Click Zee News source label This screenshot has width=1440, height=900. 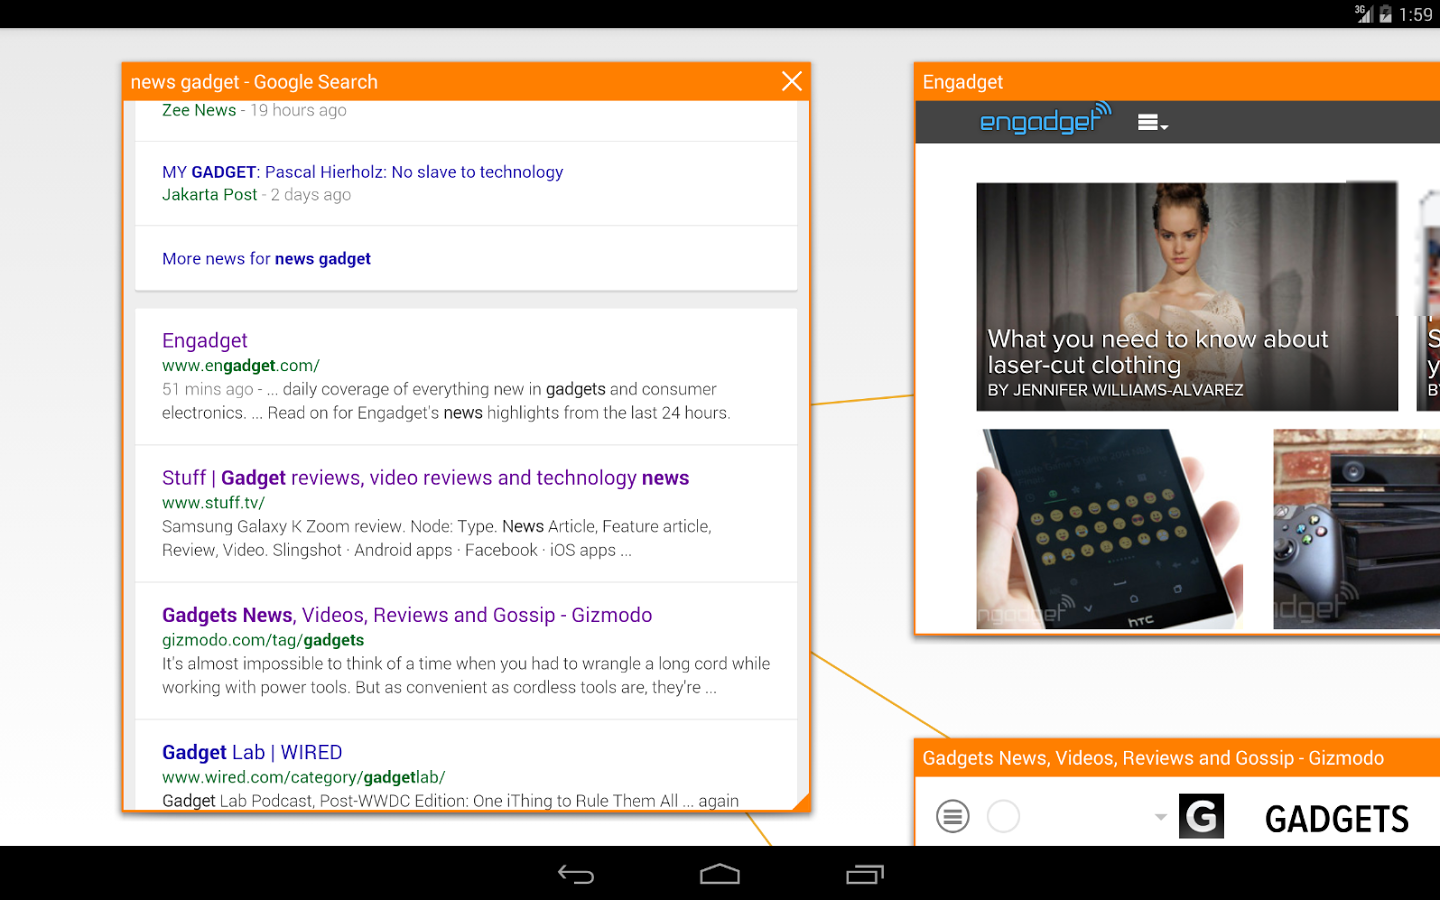click(x=199, y=110)
